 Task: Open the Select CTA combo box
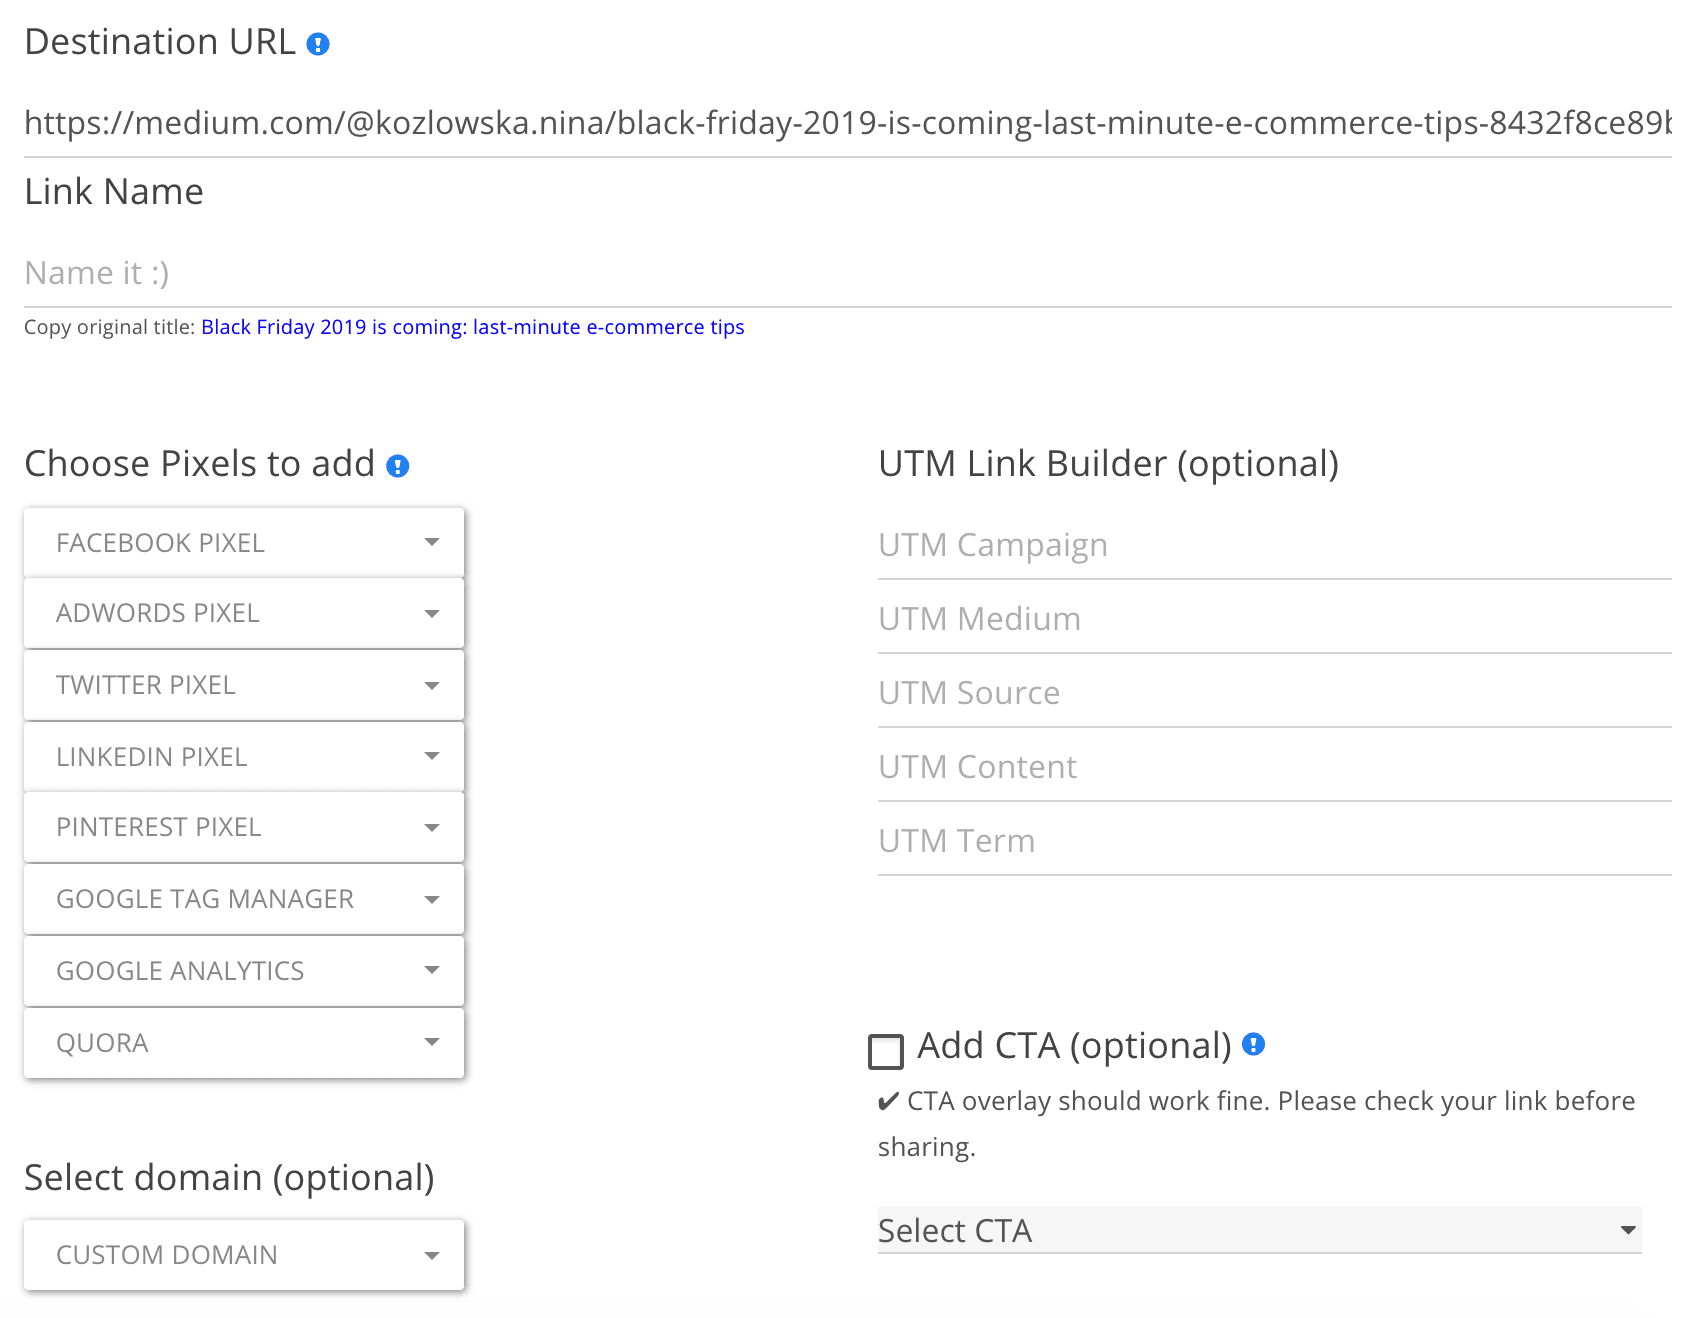(x=1259, y=1230)
